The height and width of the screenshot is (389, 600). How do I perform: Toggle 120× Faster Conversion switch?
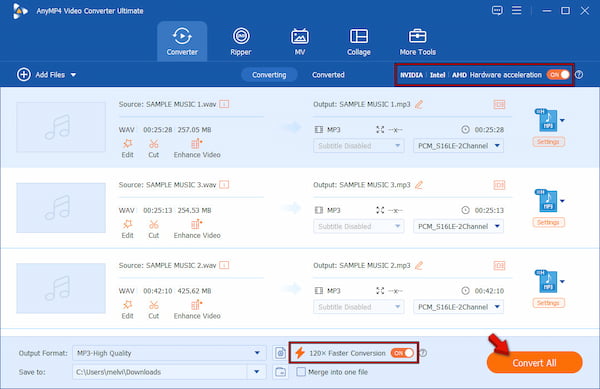(x=402, y=353)
